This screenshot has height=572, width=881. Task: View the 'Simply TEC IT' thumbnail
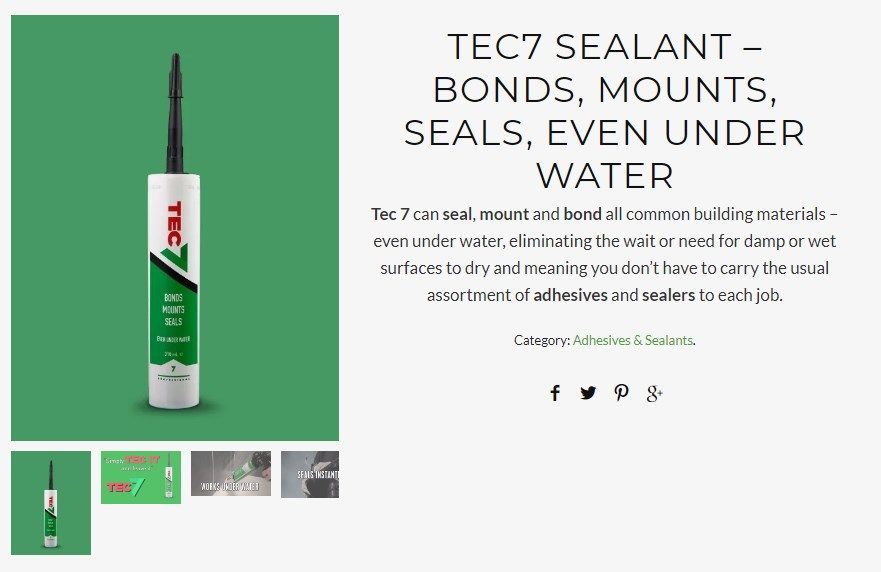point(141,477)
